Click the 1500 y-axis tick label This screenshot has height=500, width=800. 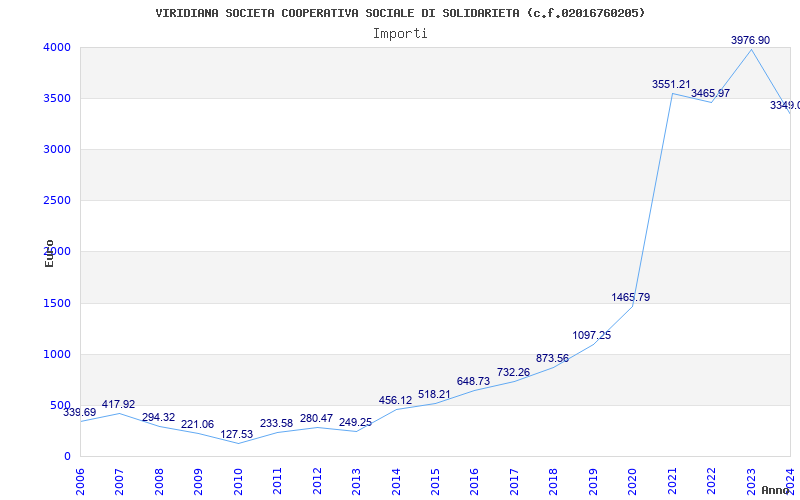pos(55,304)
